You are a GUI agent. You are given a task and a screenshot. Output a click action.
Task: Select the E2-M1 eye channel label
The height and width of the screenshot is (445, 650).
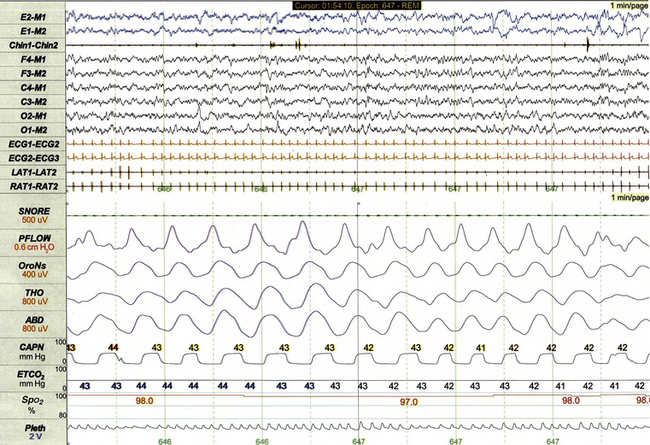(x=32, y=18)
